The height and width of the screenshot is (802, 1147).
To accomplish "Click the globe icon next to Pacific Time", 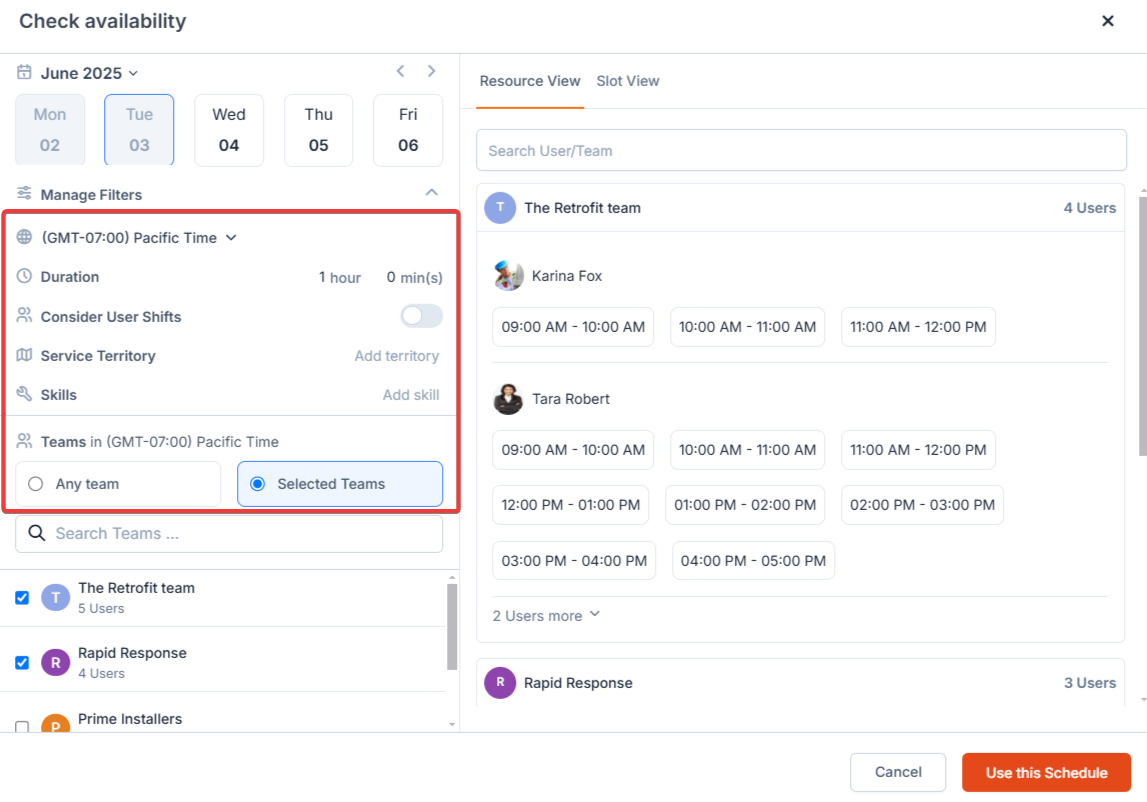I will 24,238.
